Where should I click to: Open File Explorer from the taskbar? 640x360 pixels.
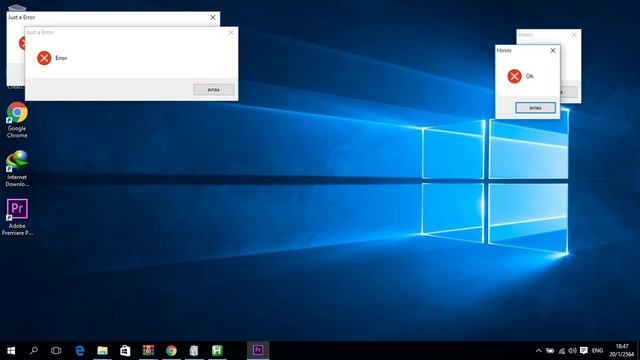point(102,351)
